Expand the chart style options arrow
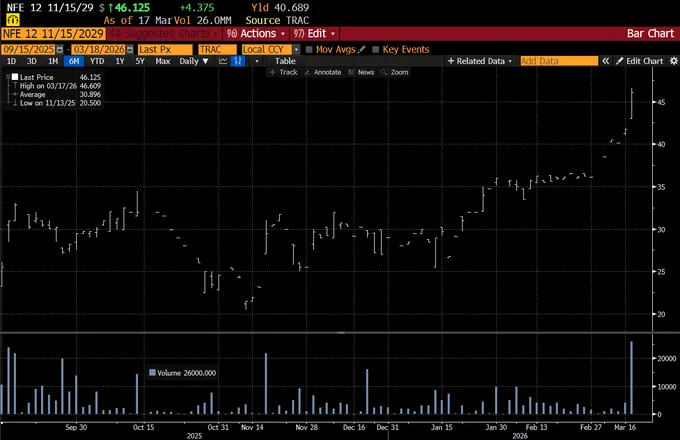The width and height of the screenshot is (680, 440). pyautogui.click(x=257, y=61)
